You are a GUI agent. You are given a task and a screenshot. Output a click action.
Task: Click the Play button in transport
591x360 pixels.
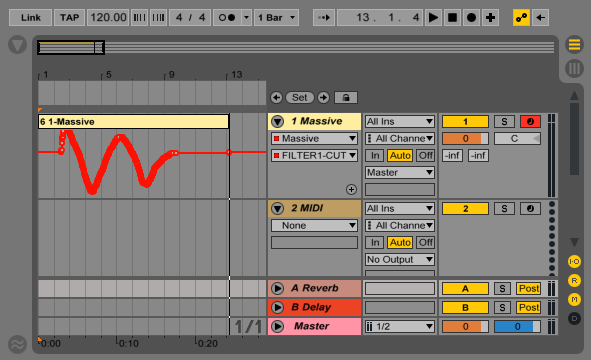pos(433,18)
